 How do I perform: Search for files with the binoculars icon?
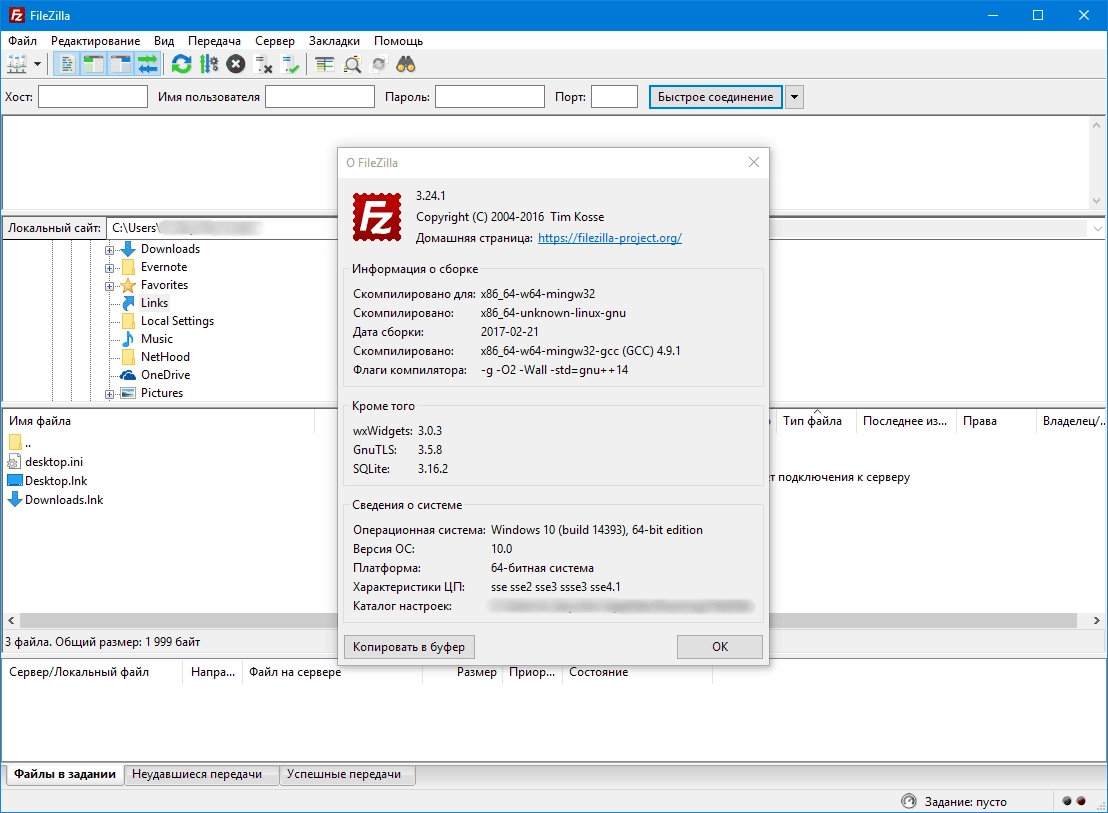406,65
